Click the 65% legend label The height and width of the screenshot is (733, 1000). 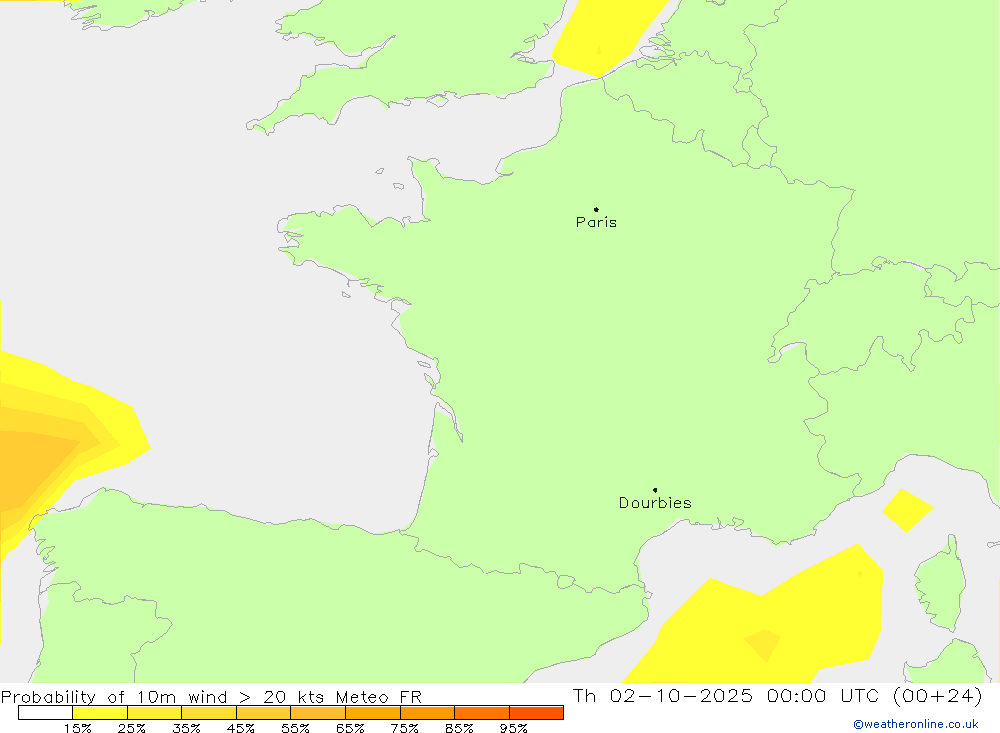[349, 728]
